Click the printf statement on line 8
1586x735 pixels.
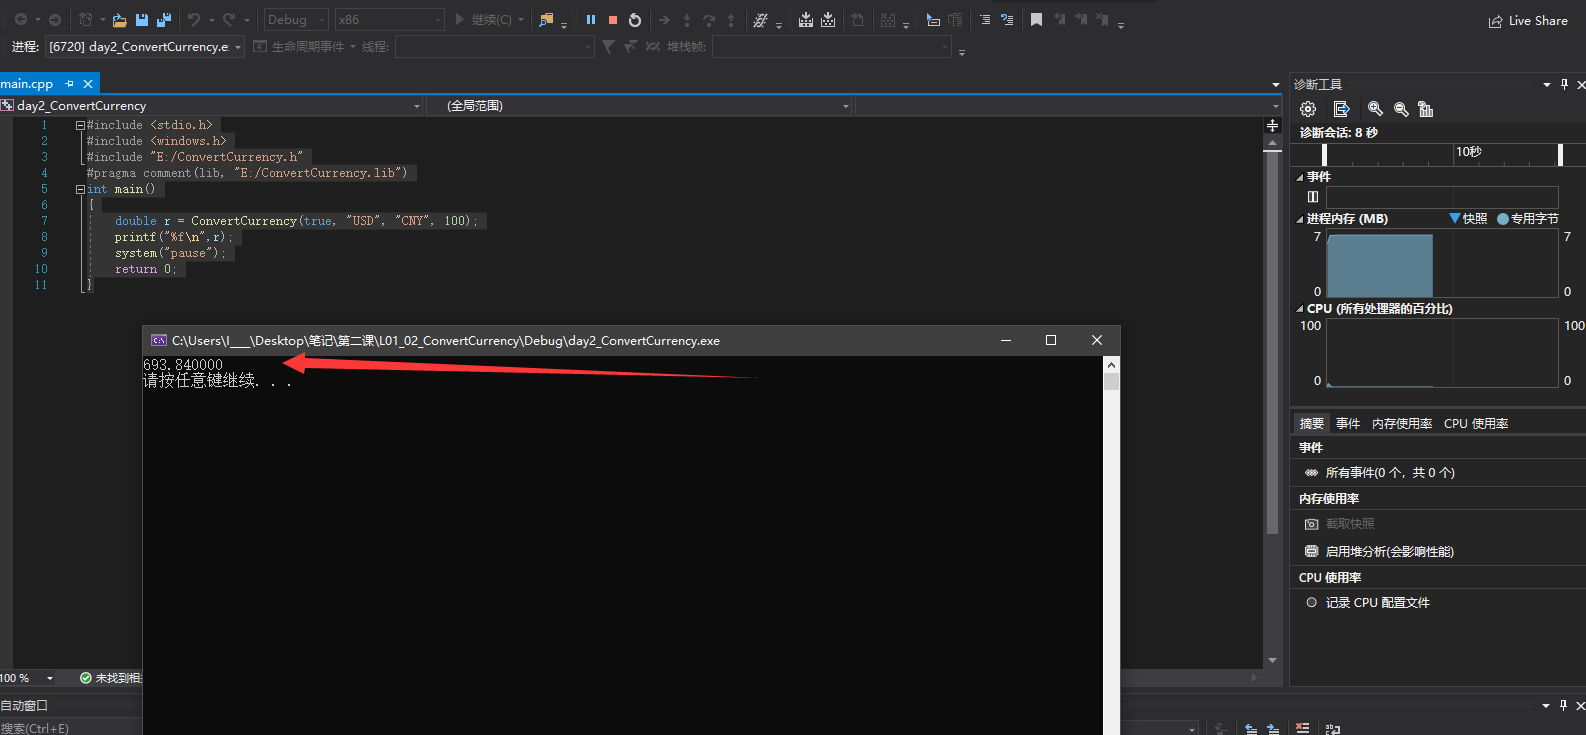point(173,237)
